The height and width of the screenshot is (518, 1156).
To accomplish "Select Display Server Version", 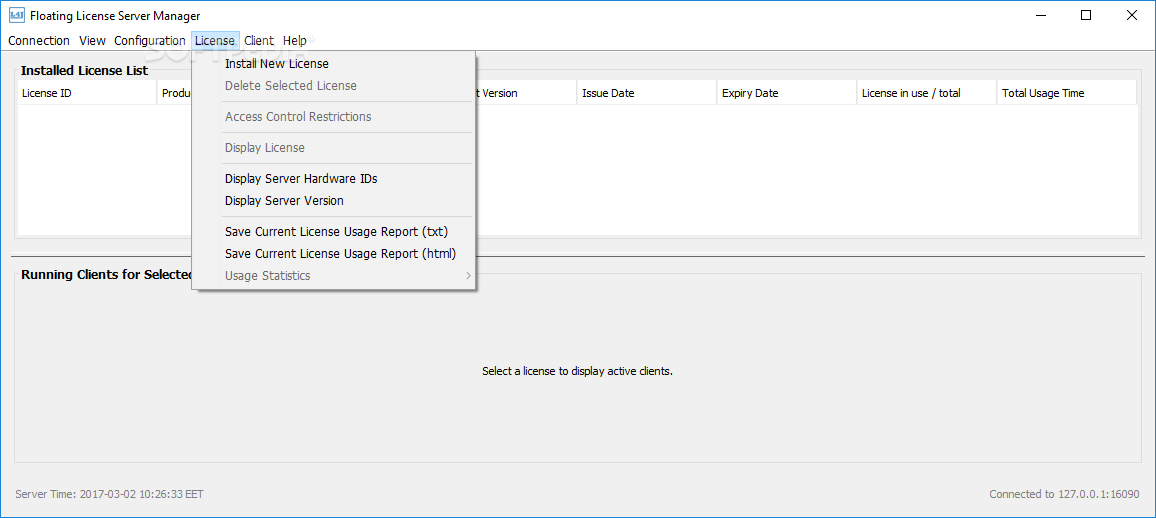I will coord(284,201).
